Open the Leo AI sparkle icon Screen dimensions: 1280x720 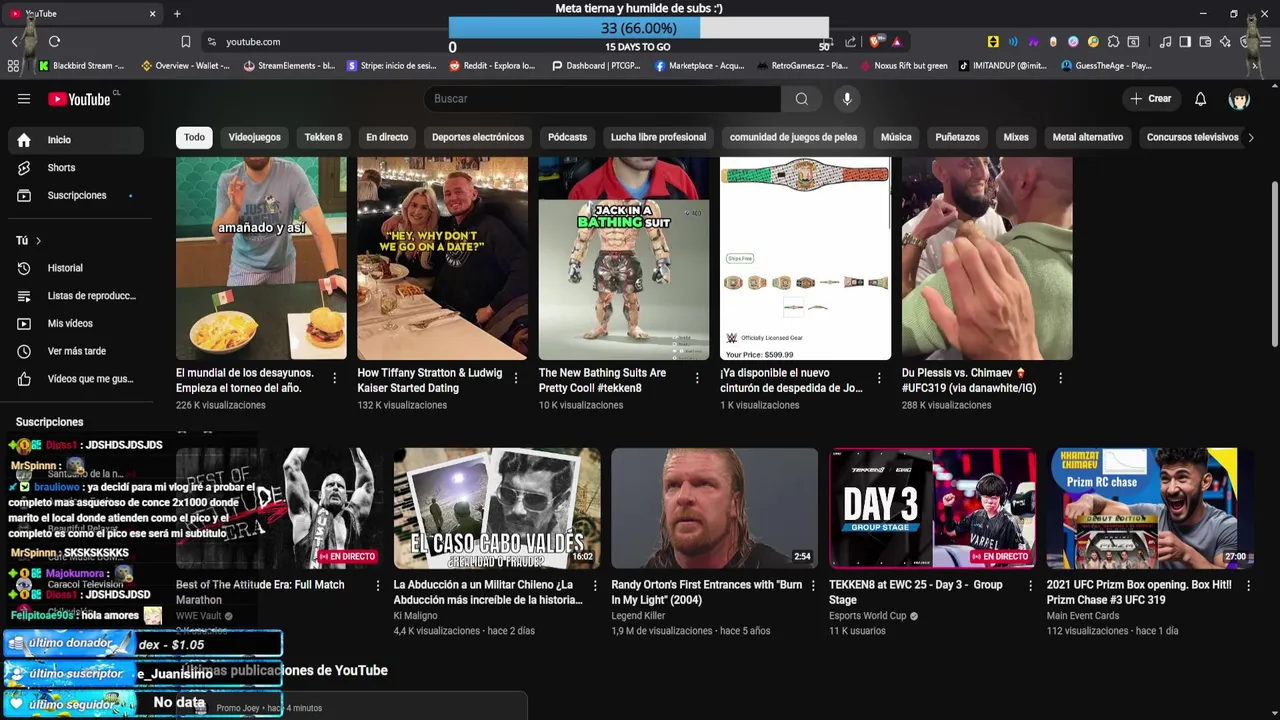[x=1225, y=42]
